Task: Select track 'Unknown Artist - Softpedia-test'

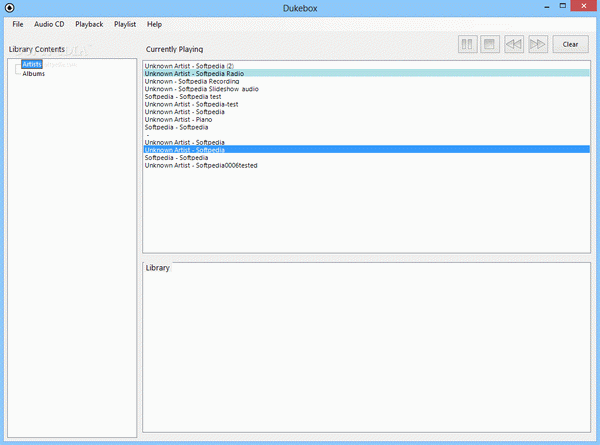Action: 367,104
